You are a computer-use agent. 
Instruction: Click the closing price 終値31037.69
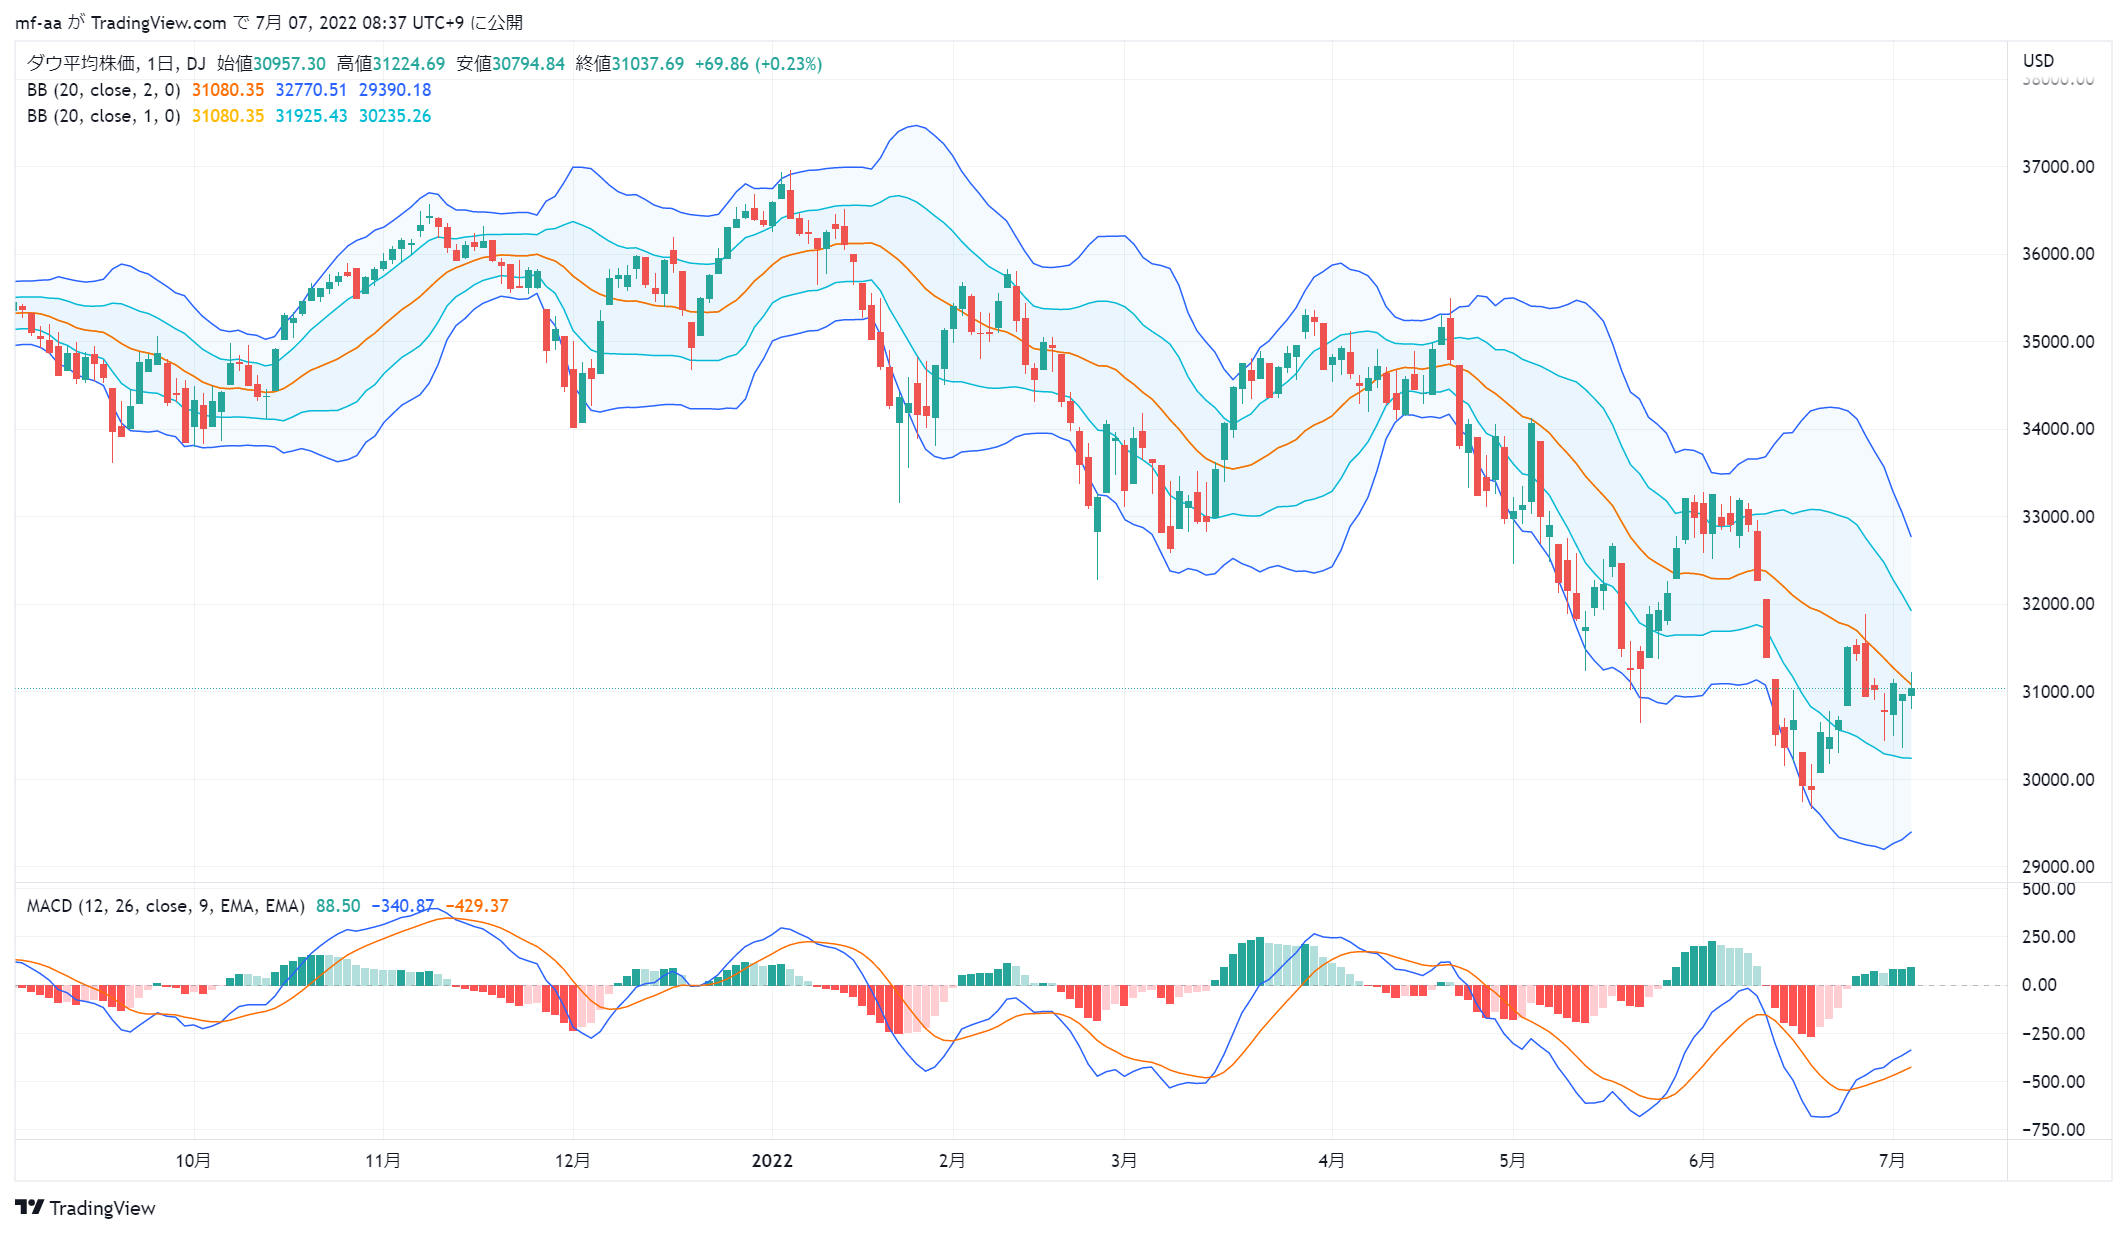click(630, 64)
